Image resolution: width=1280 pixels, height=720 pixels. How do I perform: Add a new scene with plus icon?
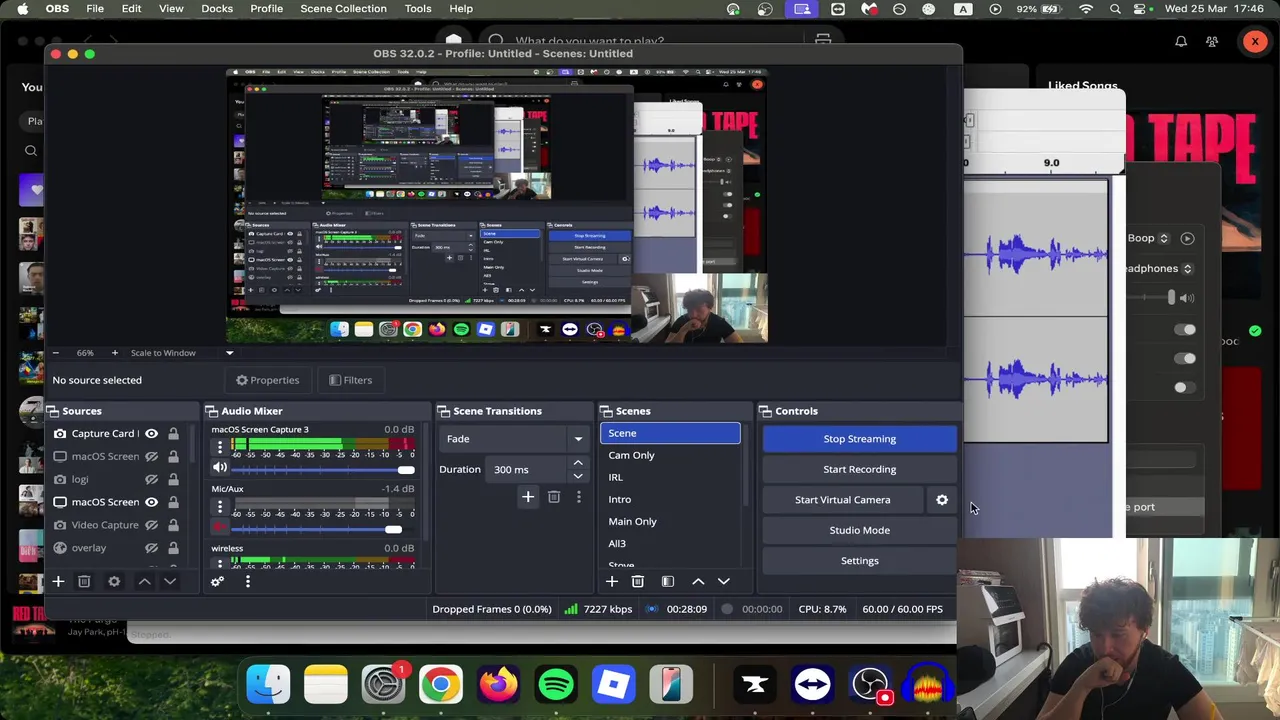pyautogui.click(x=612, y=581)
